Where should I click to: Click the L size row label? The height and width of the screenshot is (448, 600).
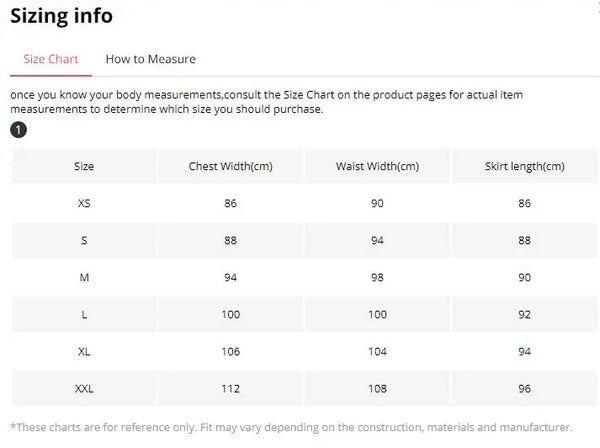click(x=84, y=315)
